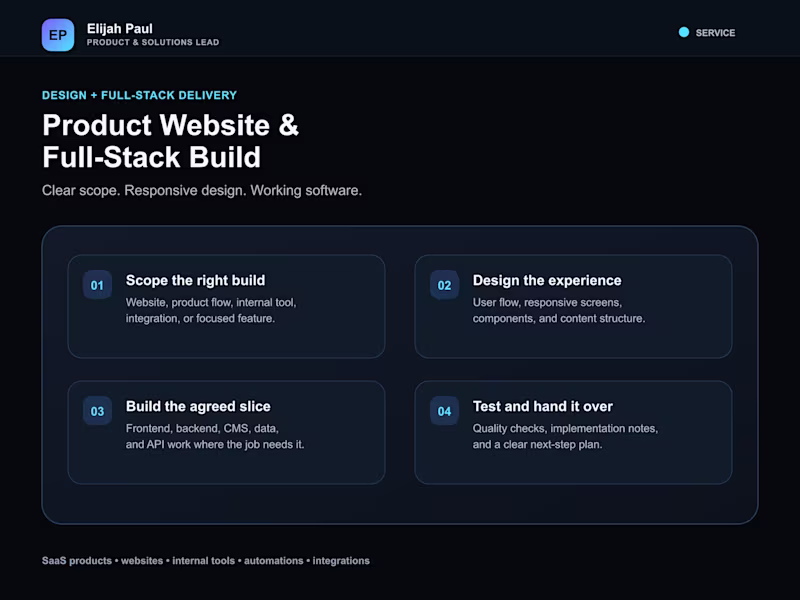Click description starting Frontend, backend, CMS

pos(215,436)
